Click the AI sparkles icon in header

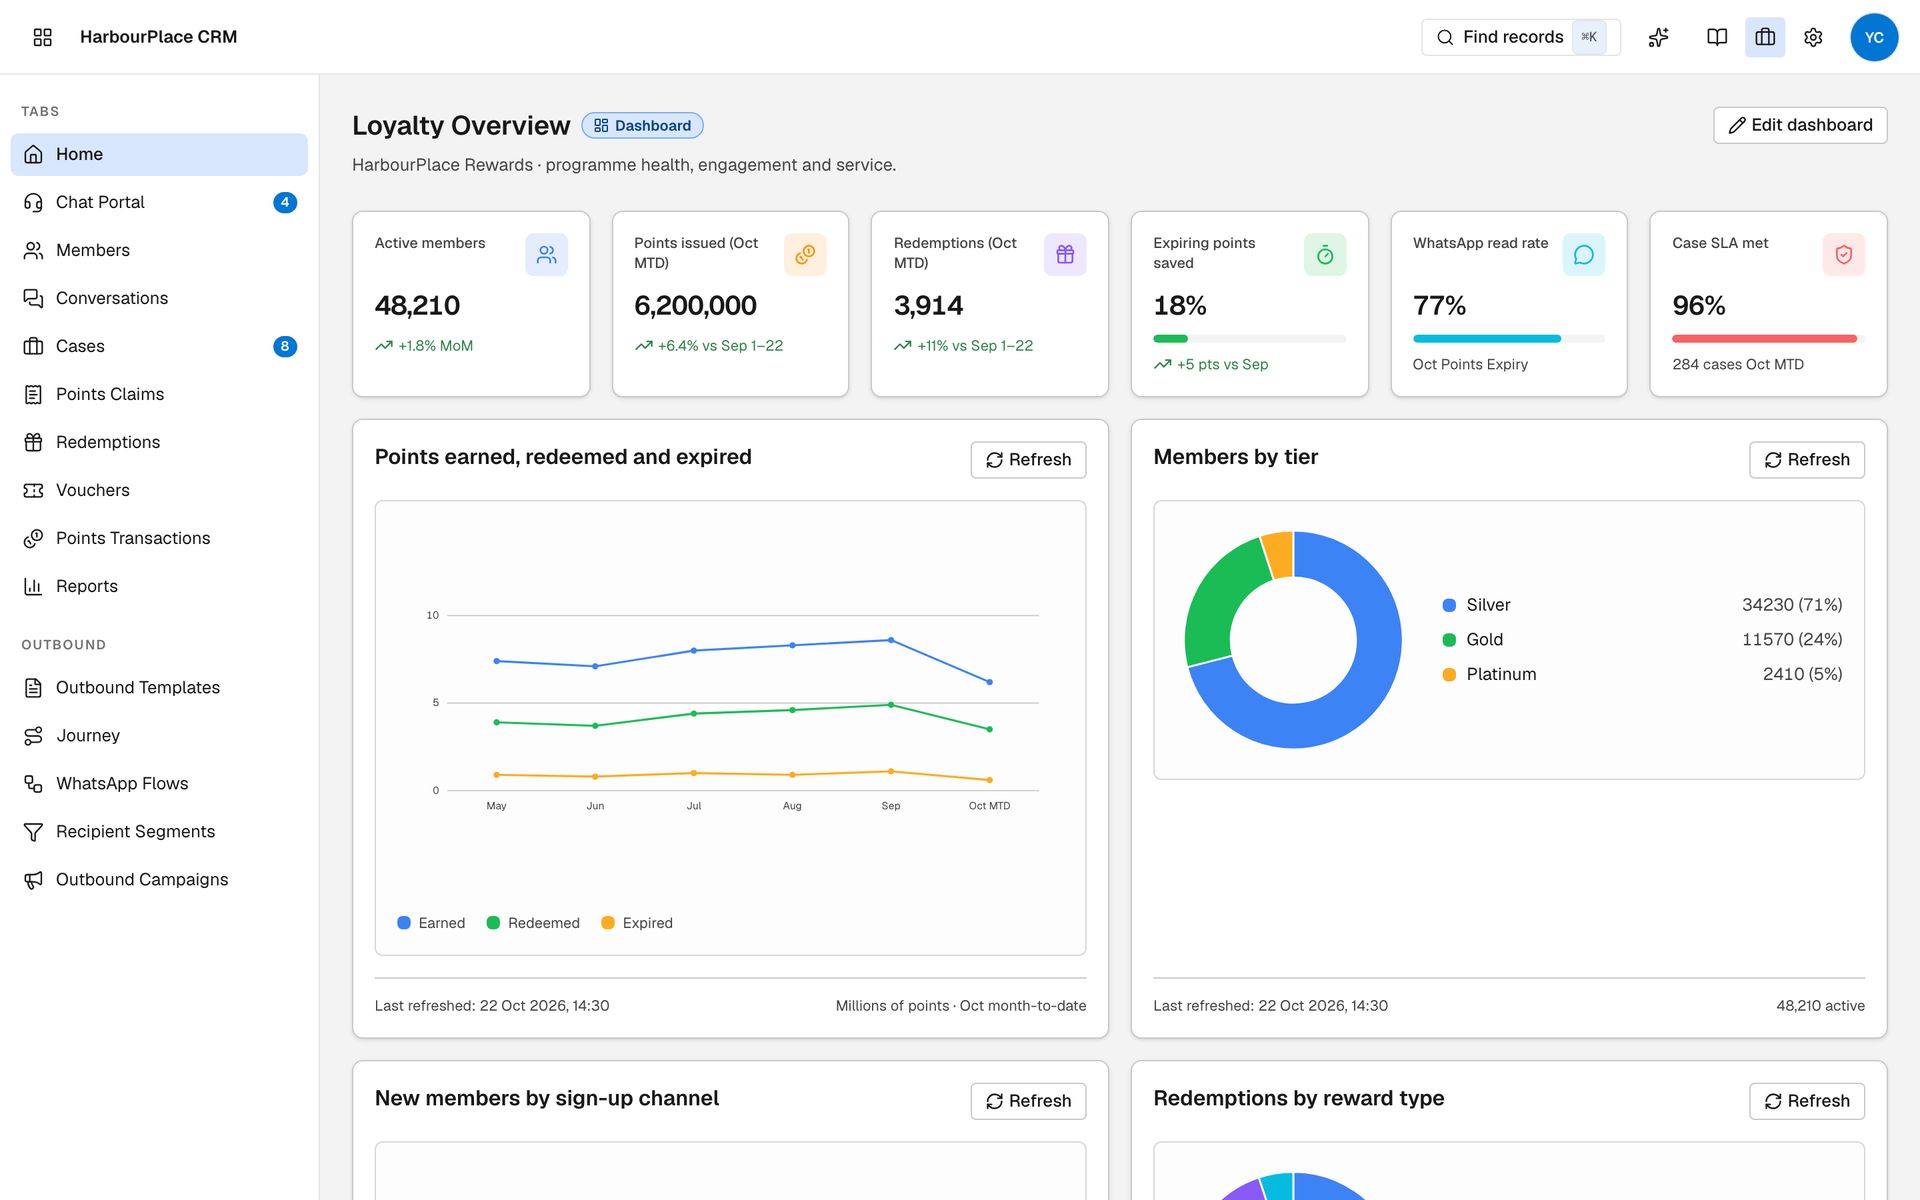coord(1659,37)
